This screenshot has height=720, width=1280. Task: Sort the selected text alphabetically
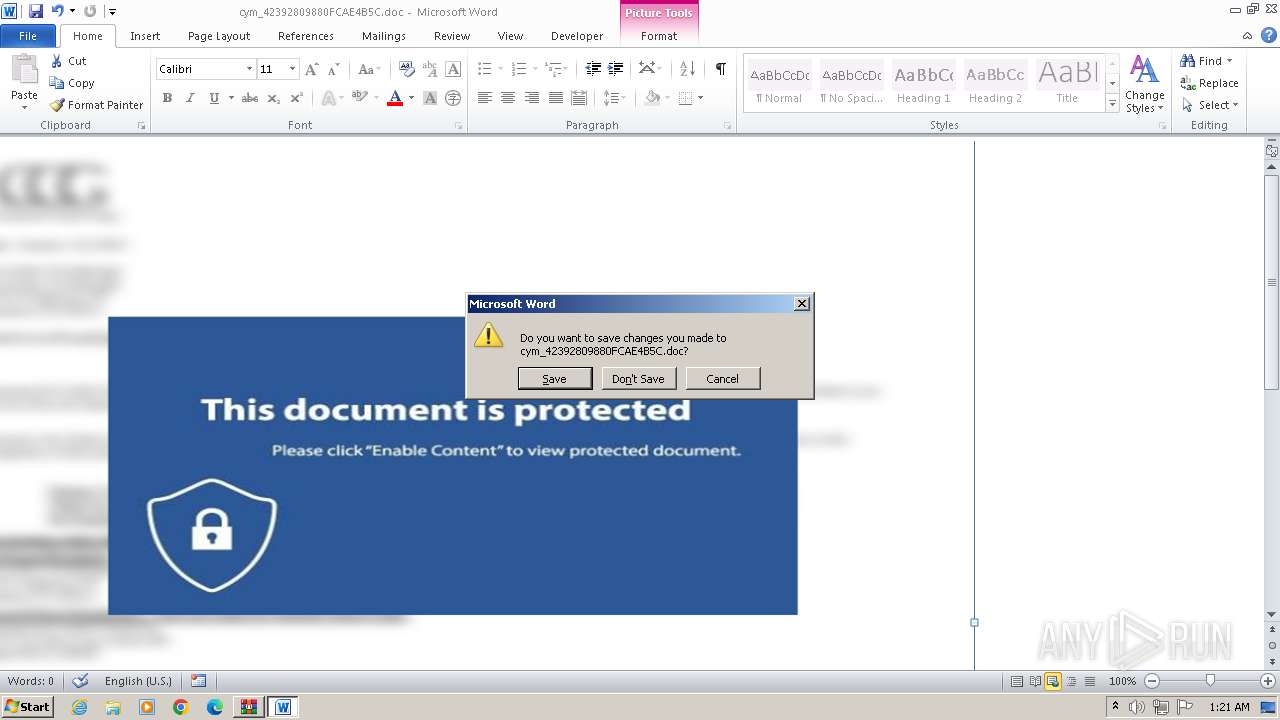[x=687, y=69]
